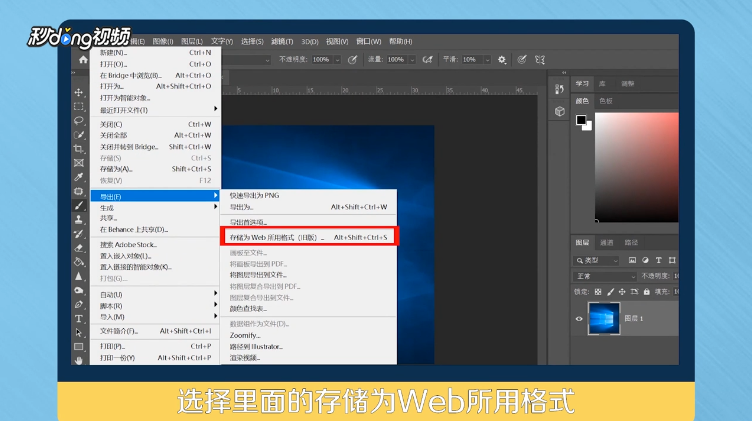752x421 pixels.
Task: Toggle lock all padlock icon
Action: pyautogui.click(x=646, y=292)
